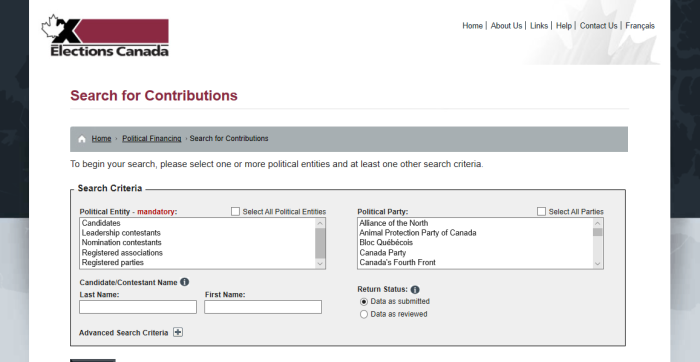
Task: Click Political Entity list down arrow
Action: coord(320,264)
